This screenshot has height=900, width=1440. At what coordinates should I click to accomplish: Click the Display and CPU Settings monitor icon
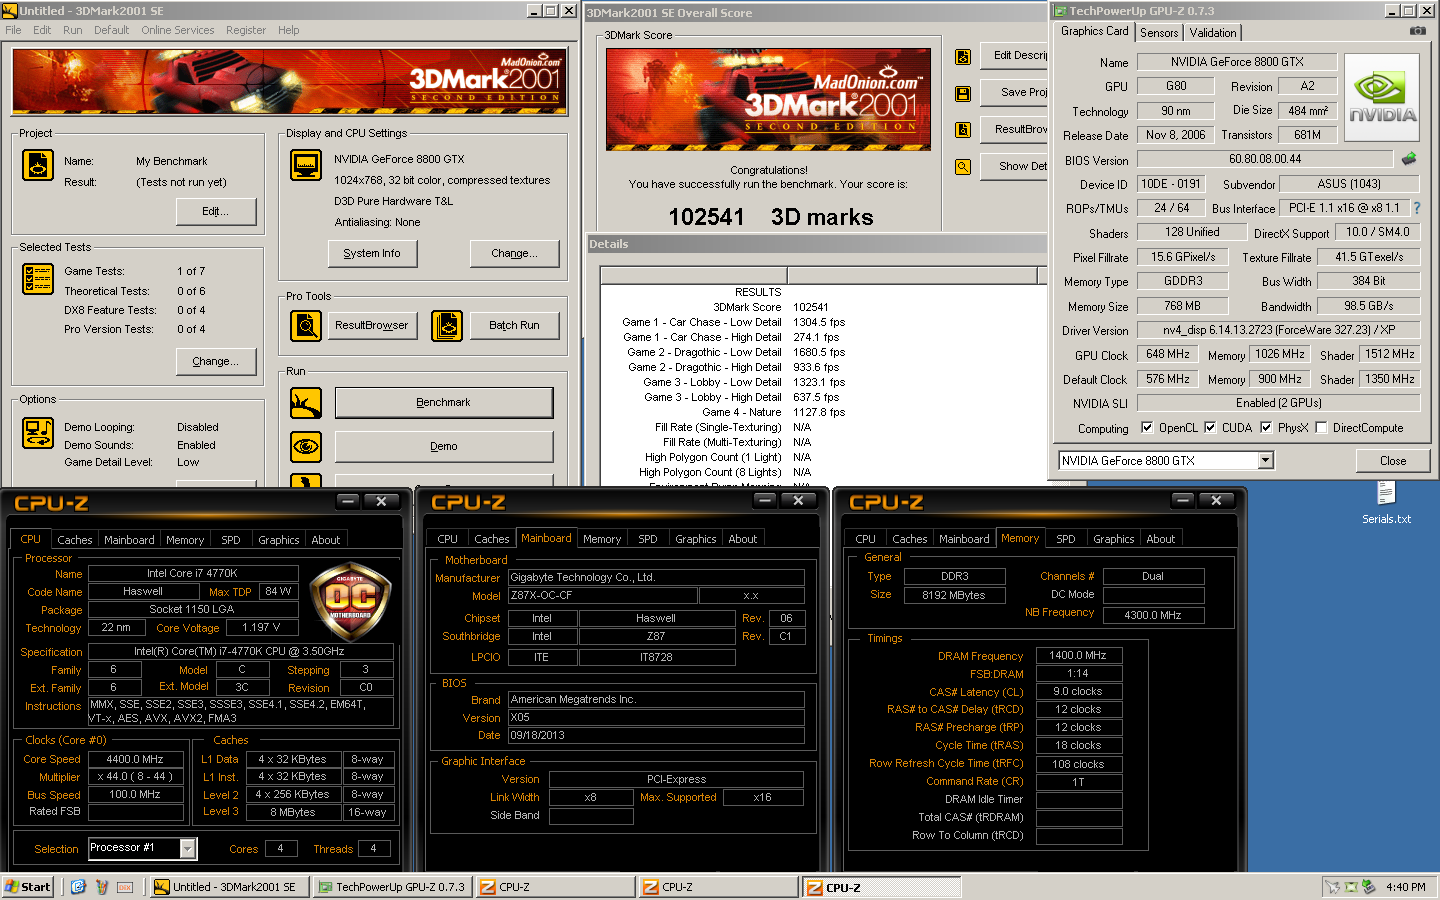point(306,165)
